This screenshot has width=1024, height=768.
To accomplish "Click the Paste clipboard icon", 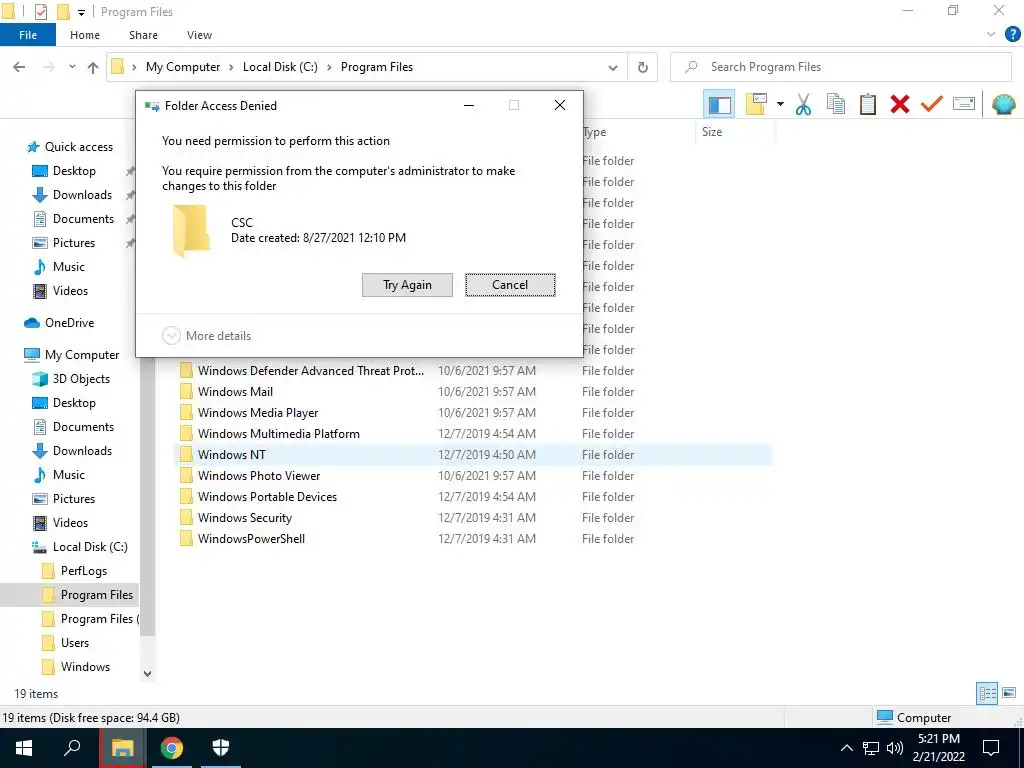I will click(868, 104).
